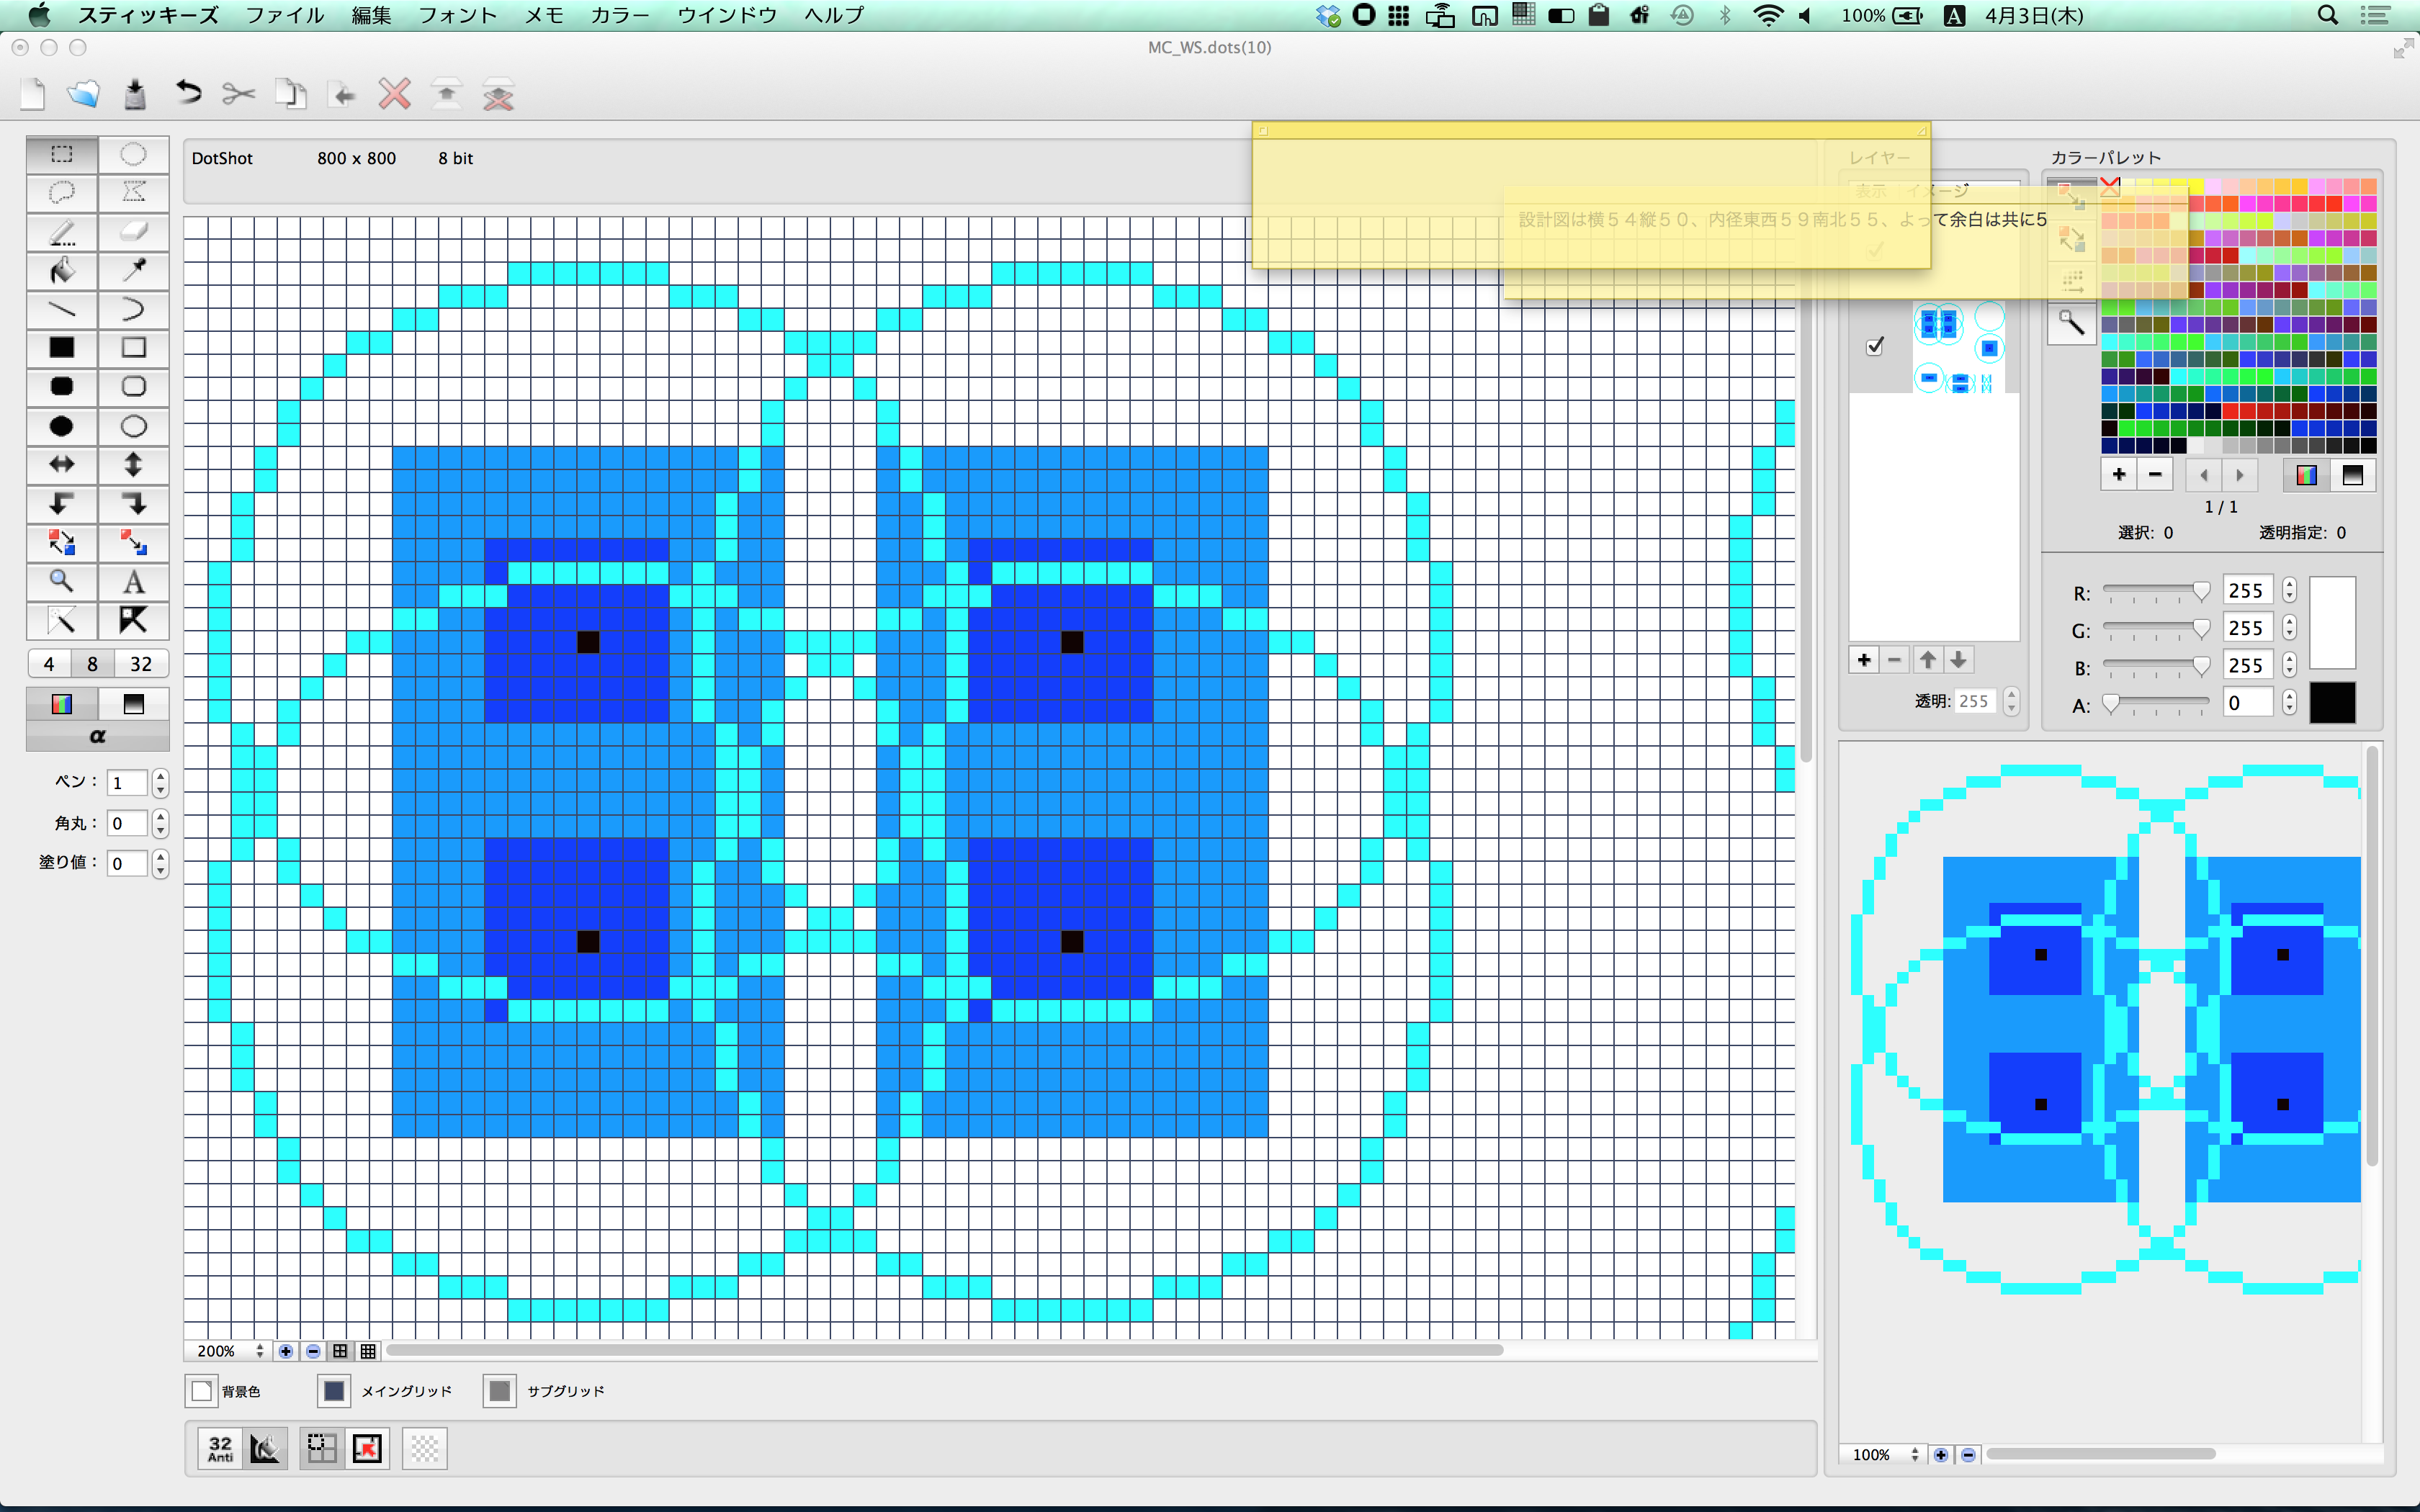
Task: Click the メイングリッド color swatch
Action: (x=334, y=1391)
